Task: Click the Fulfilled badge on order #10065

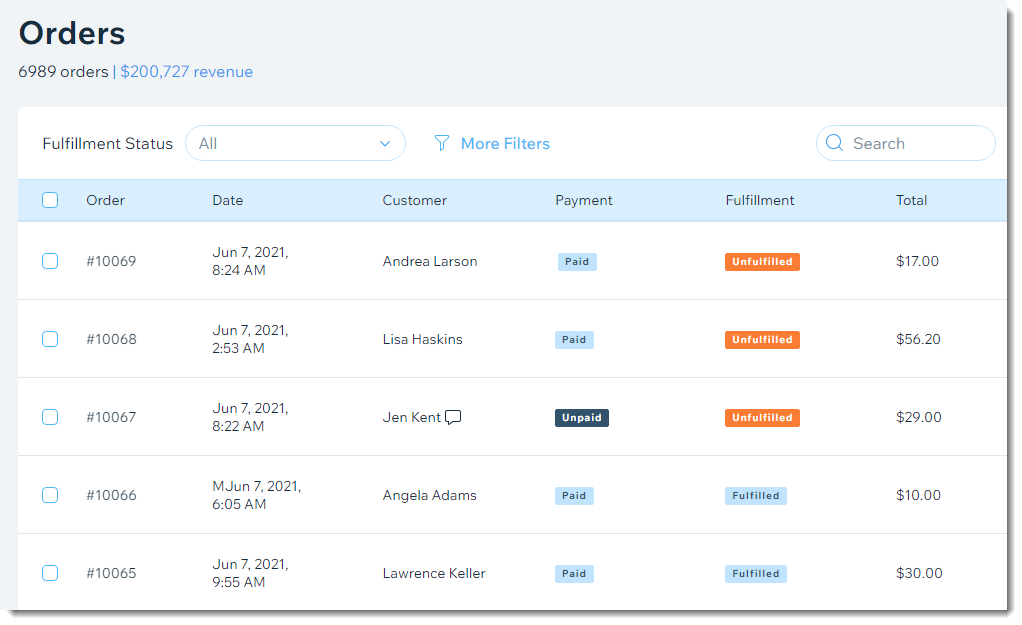Action: (755, 574)
